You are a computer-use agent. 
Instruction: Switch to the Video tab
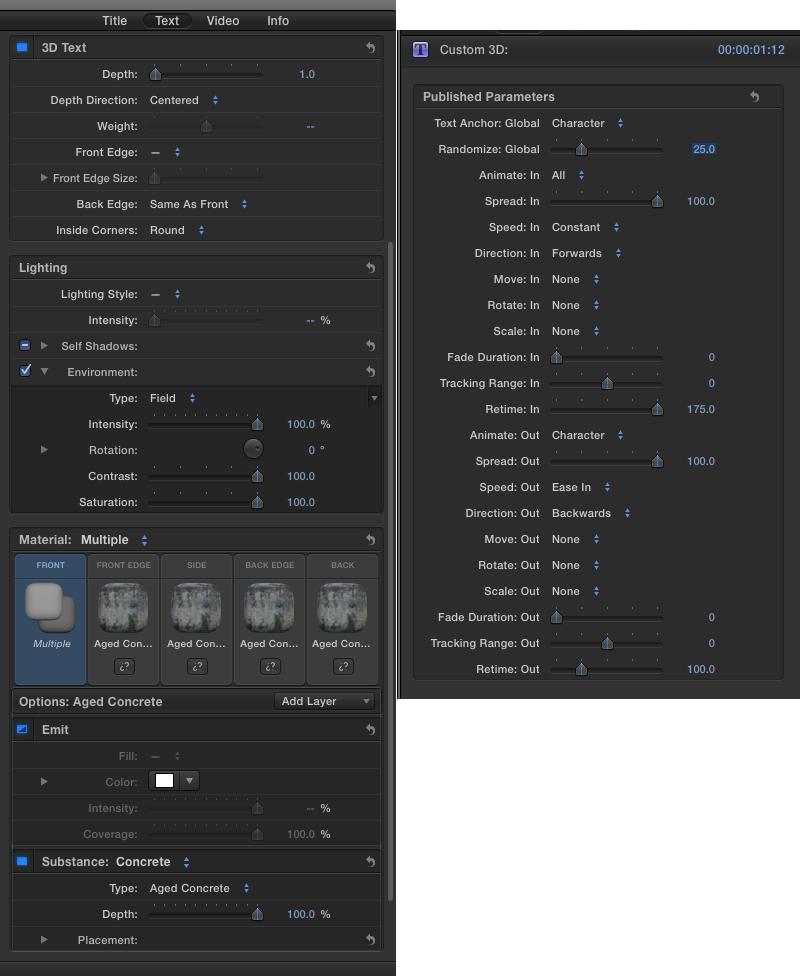[223, 21]
